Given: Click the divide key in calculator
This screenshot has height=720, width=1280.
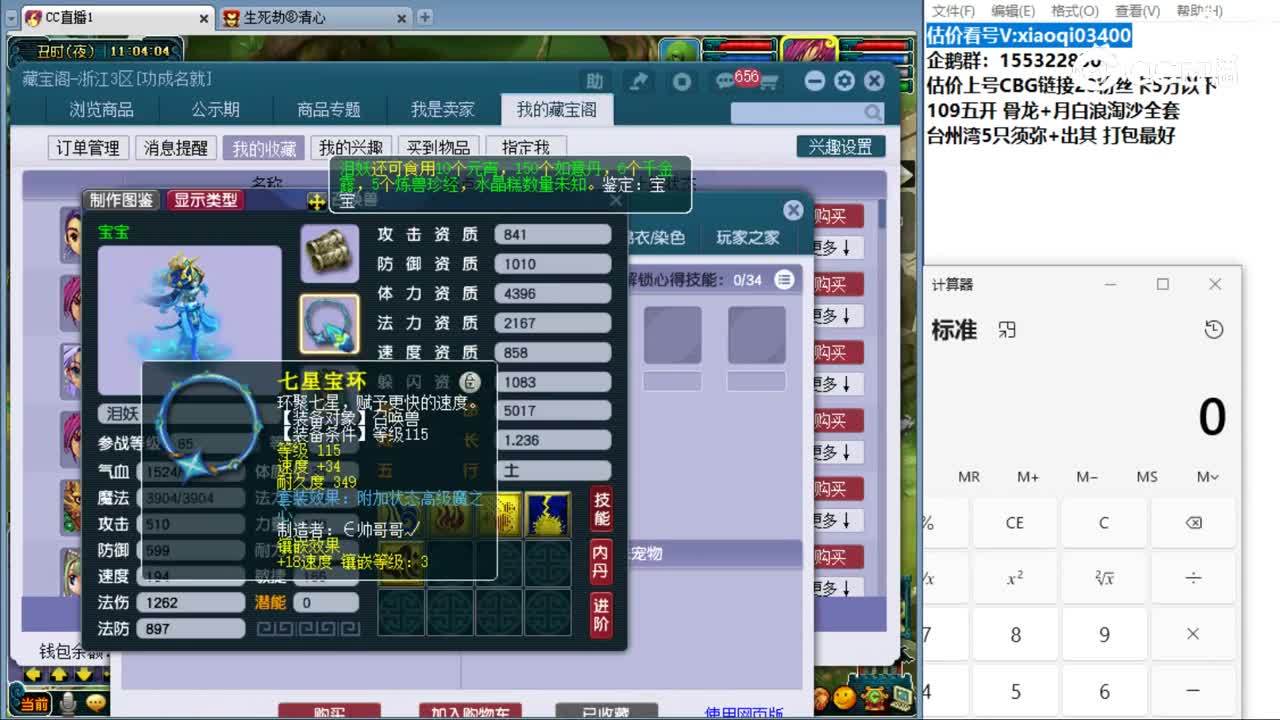Looking at the screenshot, I should (1193, 578).
